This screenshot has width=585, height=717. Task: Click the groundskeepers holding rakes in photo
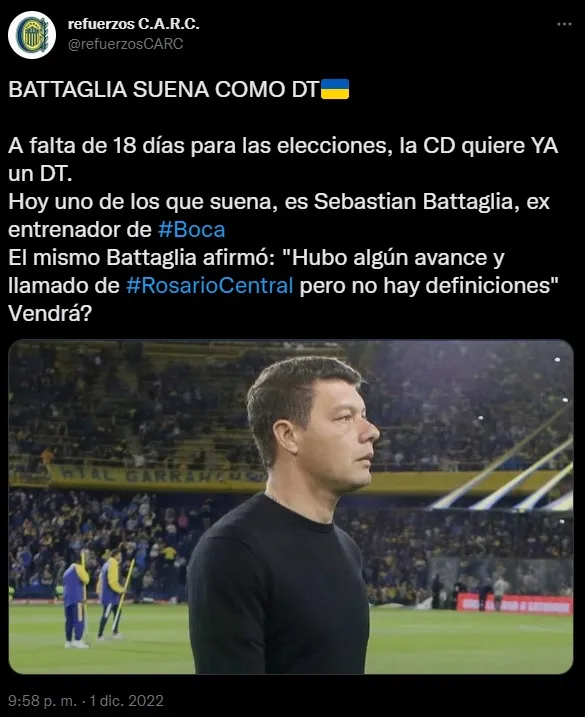click(97, 598)
